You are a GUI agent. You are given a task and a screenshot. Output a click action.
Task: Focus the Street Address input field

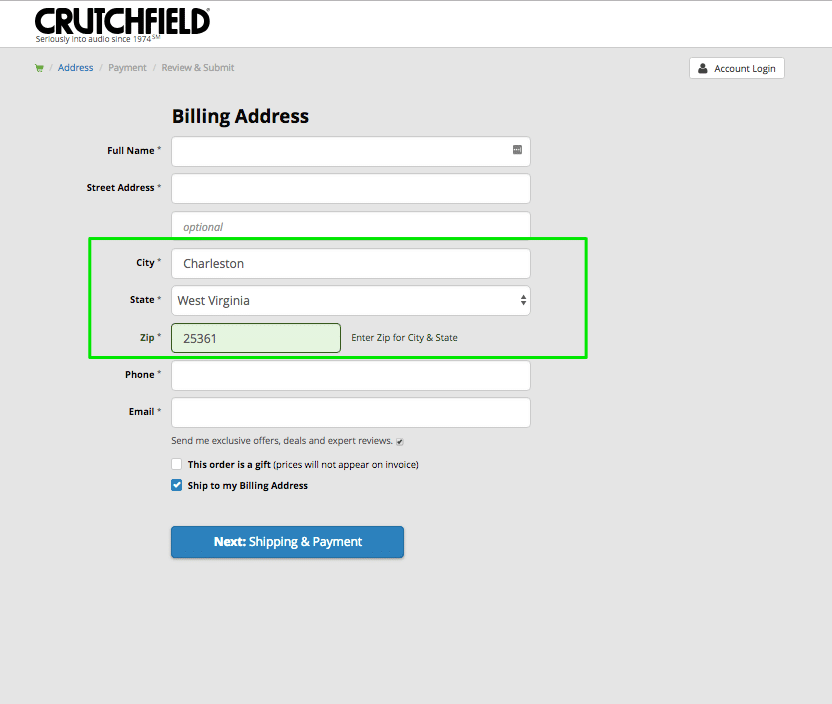point(351,188)
